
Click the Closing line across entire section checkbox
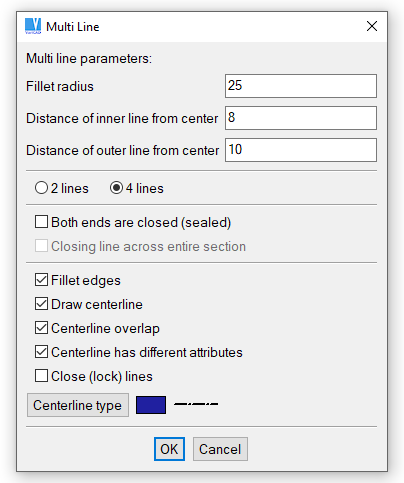41,246
